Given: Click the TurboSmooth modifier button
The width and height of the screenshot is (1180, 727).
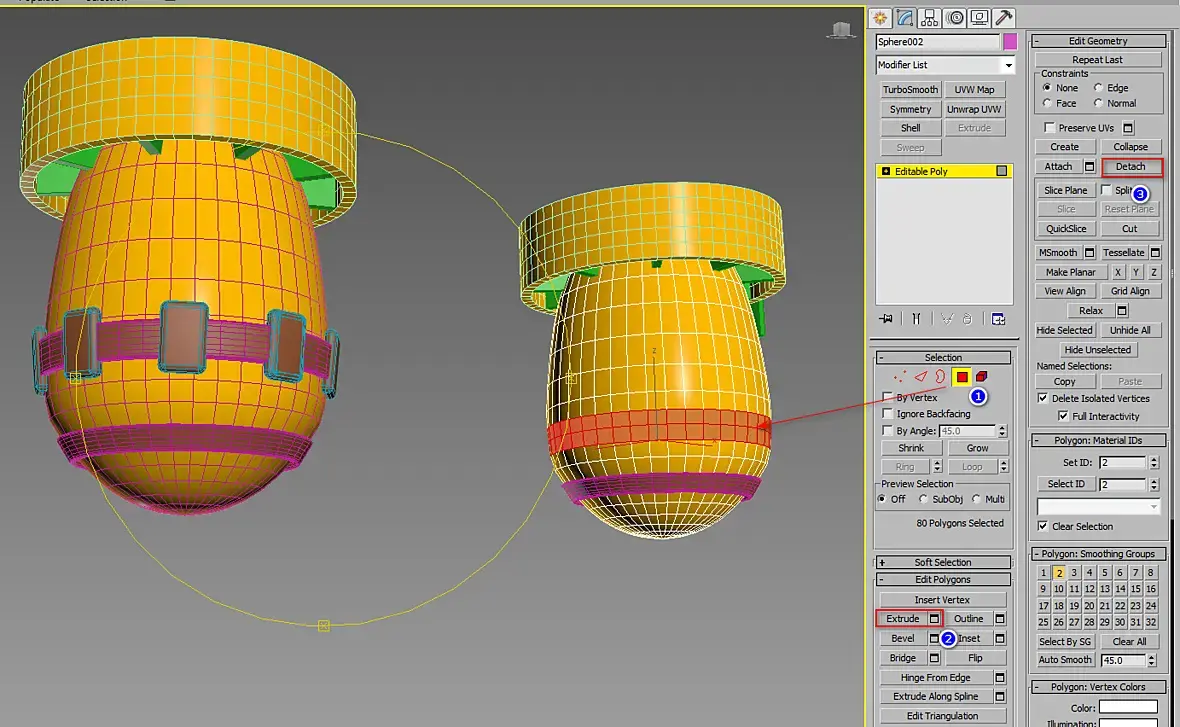Looking at the screenshot, I should 911,90.
